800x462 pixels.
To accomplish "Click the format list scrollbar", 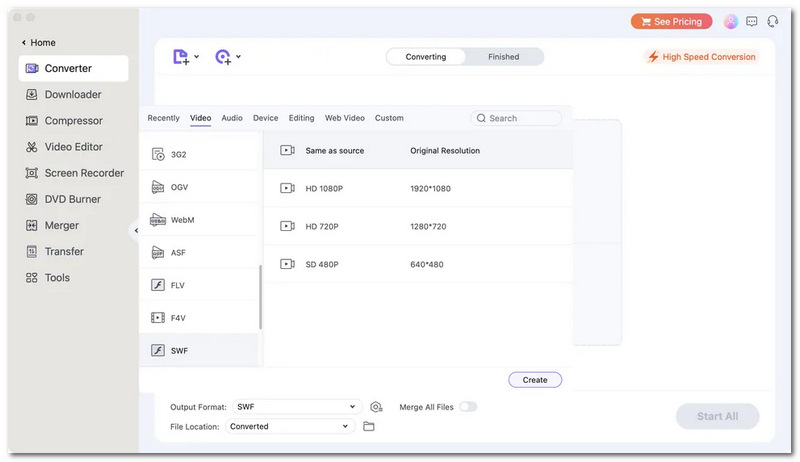I will [261, 297].
